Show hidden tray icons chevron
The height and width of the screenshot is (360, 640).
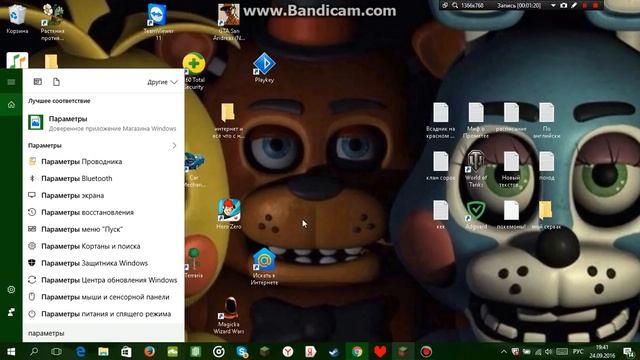pos(504,351)
